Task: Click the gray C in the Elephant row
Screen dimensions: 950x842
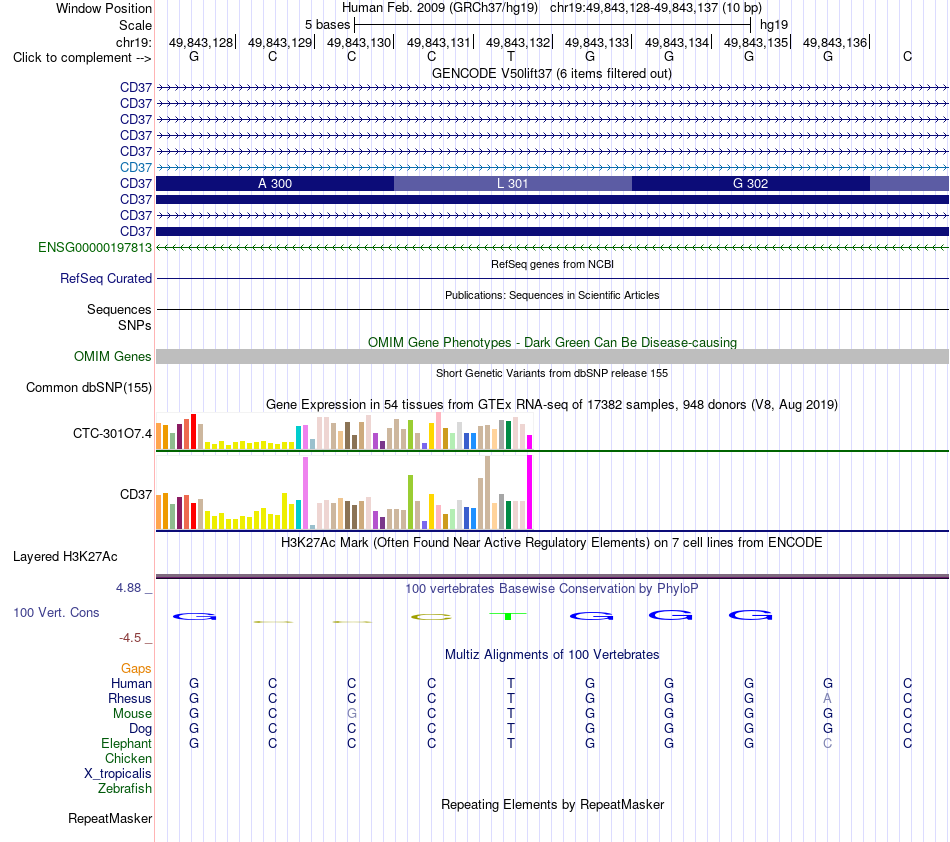Action: 828,743
